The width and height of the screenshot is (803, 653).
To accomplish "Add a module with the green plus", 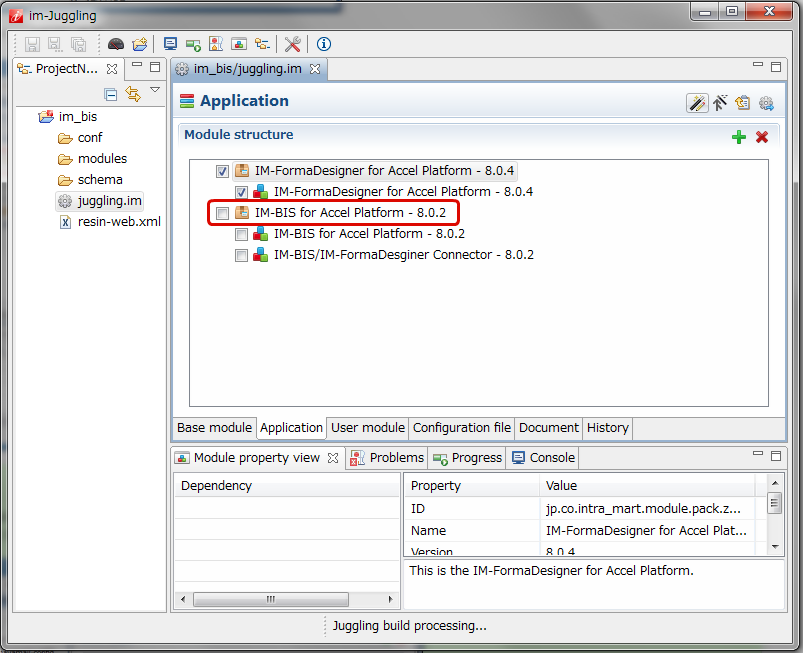I will (x=738, y=137).
